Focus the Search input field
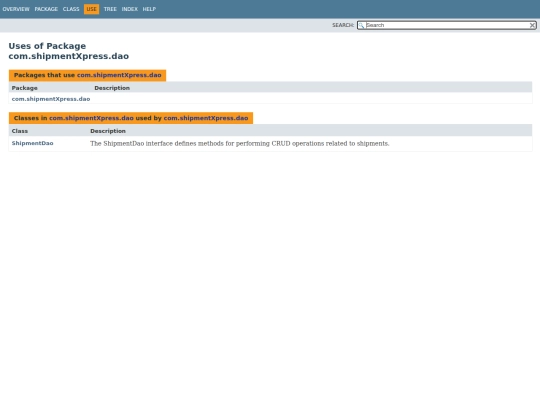Image resolution: width=540 pixels, height=405 pixels. click(x=447, y=25)
